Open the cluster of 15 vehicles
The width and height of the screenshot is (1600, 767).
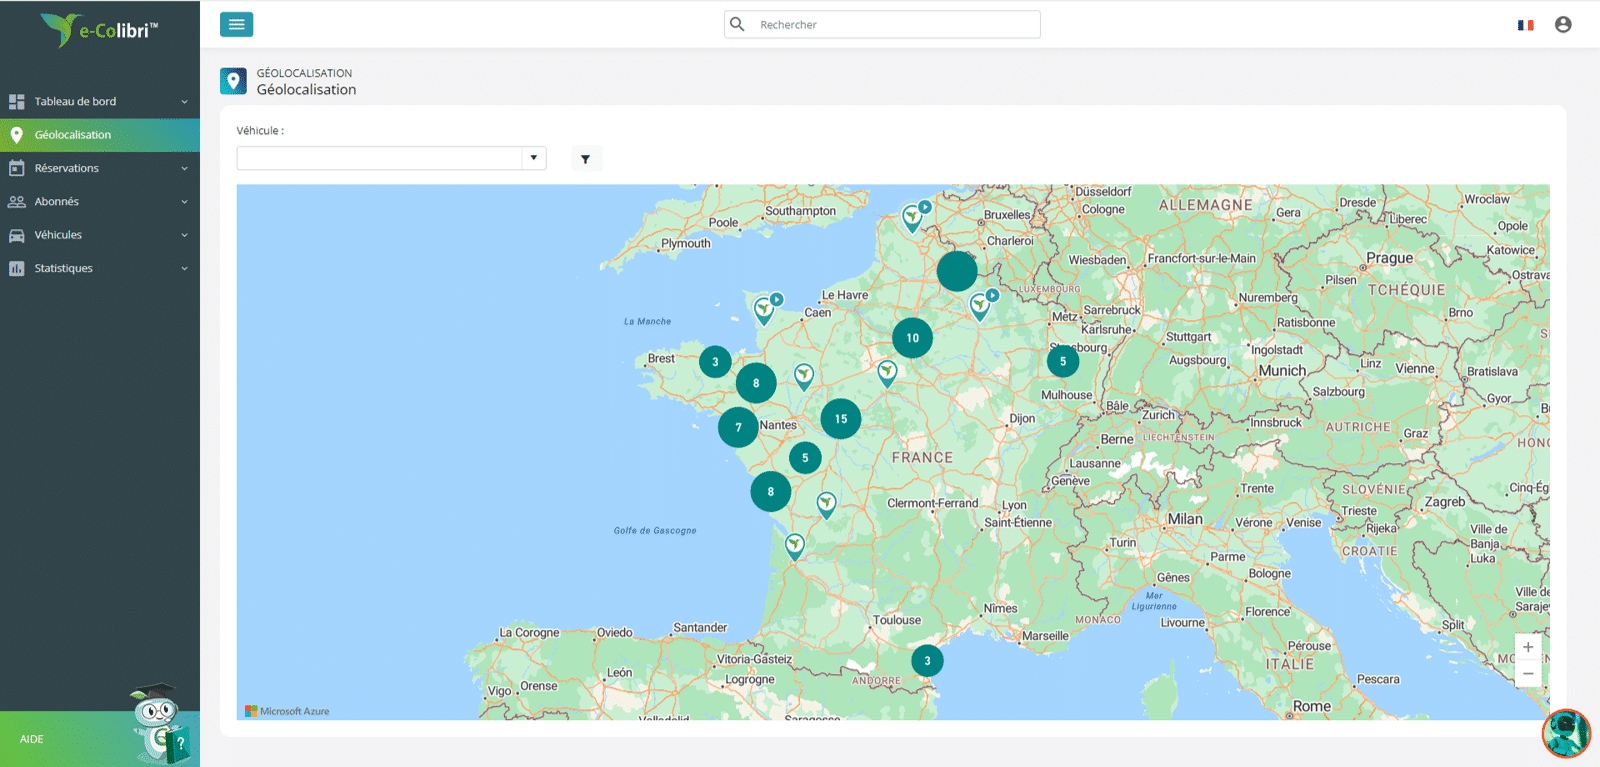(x=841, y=419)
